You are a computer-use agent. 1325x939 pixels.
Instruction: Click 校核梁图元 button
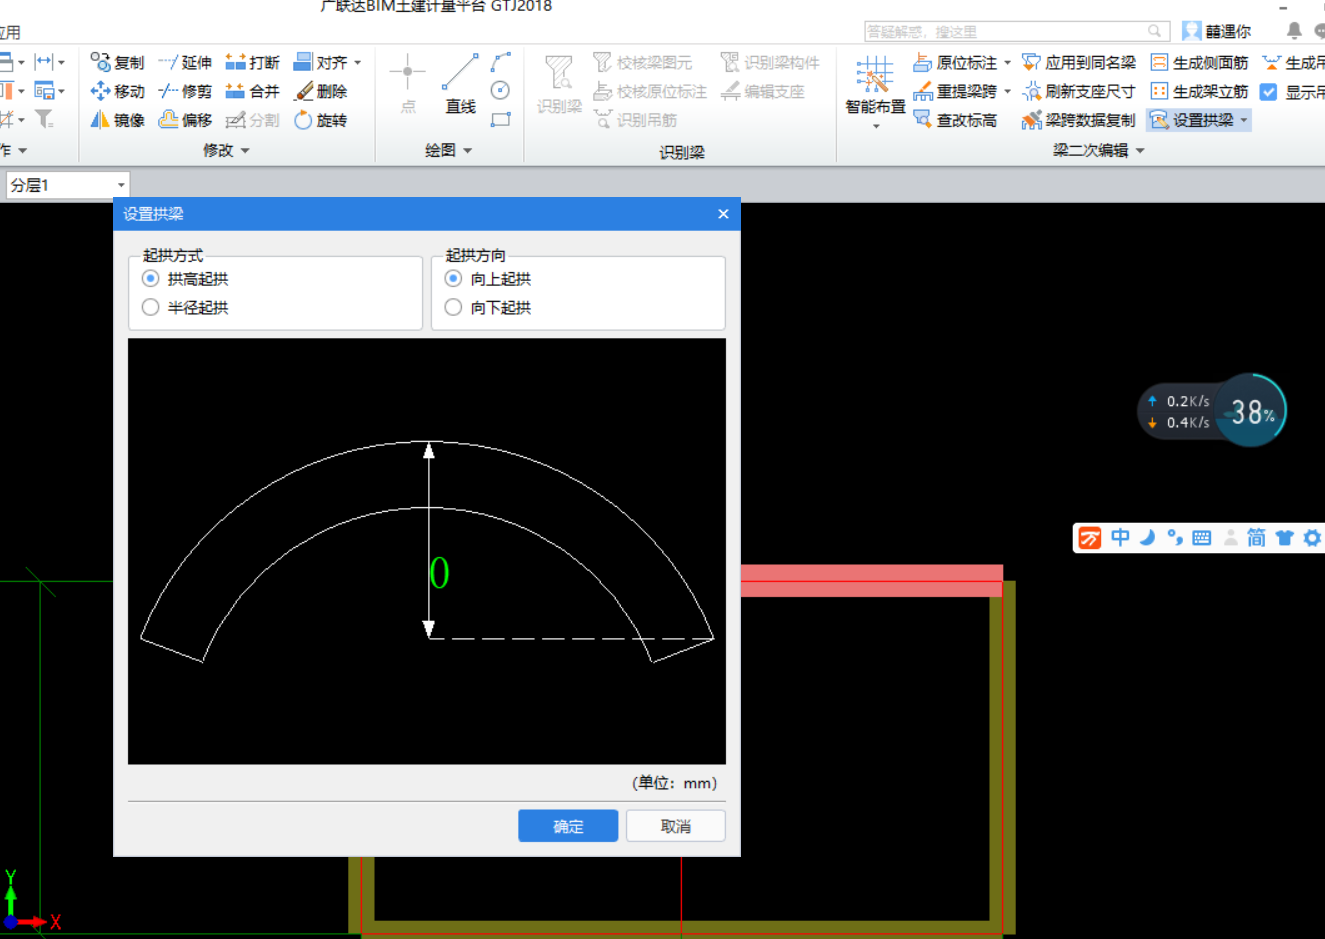pyautogui.click(x=643, y=62)
